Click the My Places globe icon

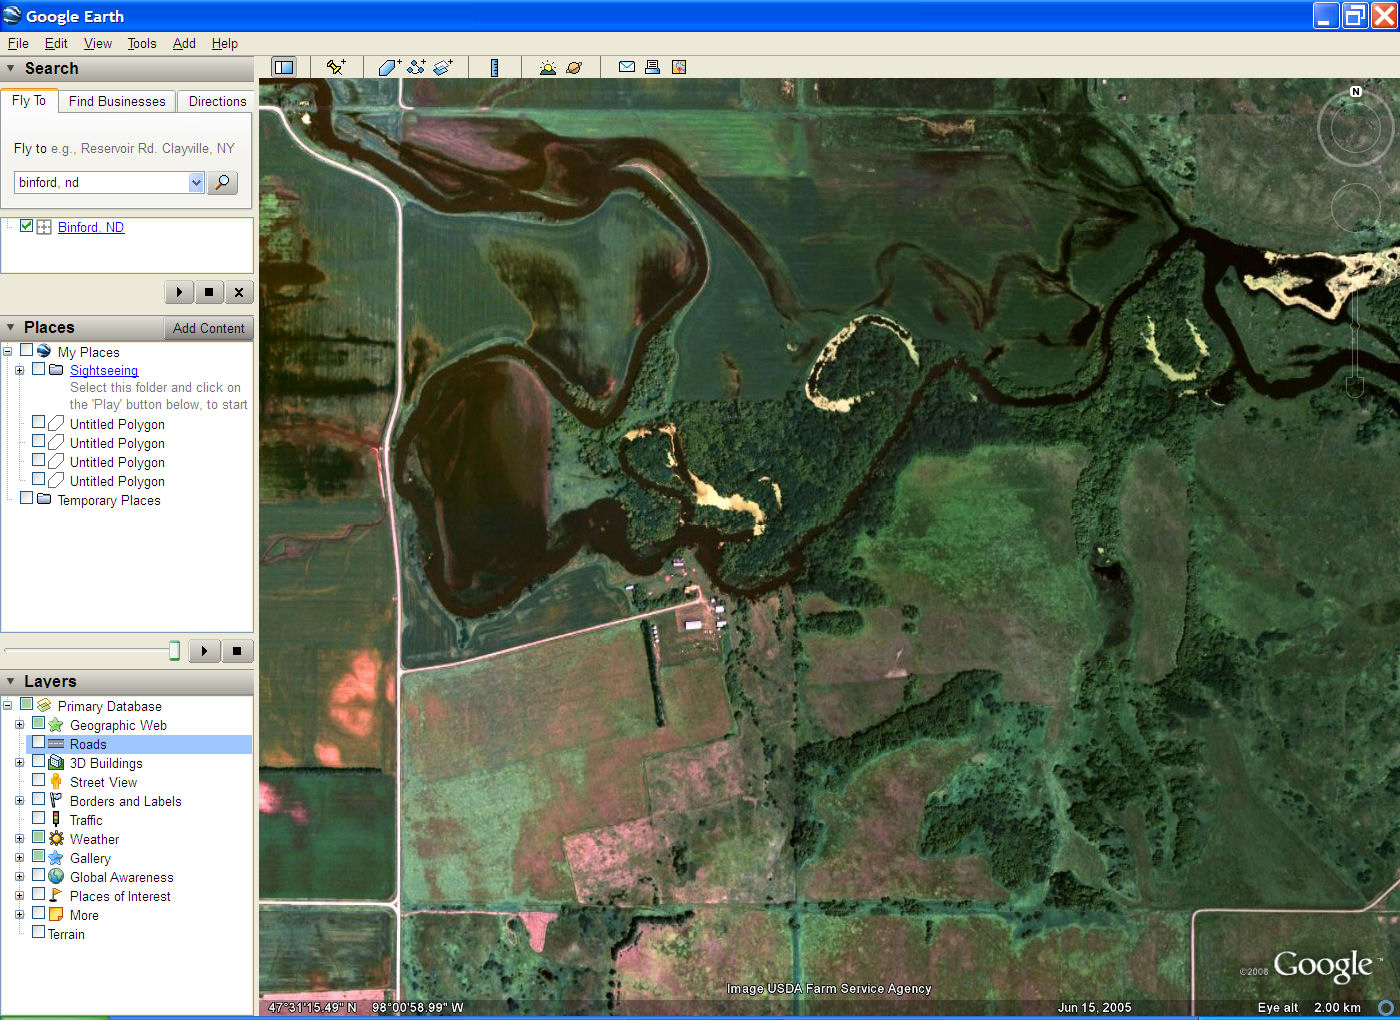point(44,351)
